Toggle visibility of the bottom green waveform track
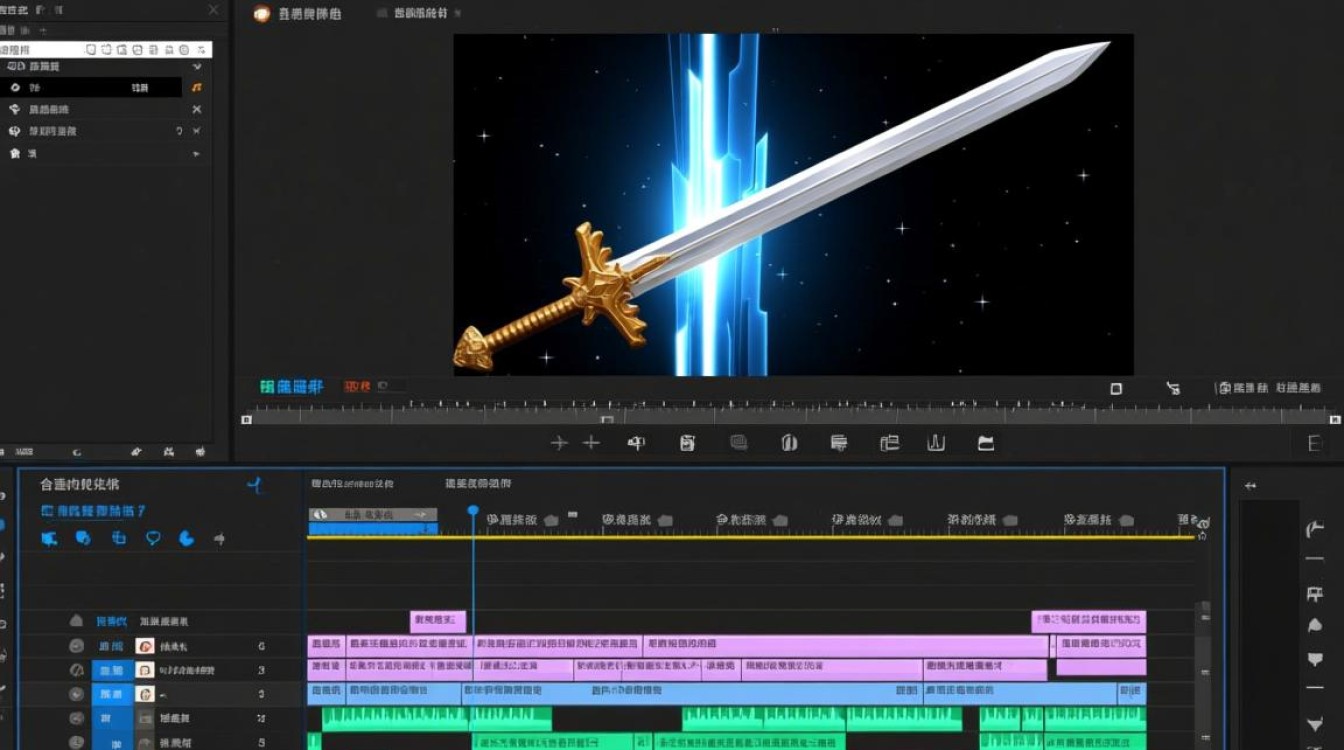1344x750 pixels. pyautogui.click(x=76, y=742)
